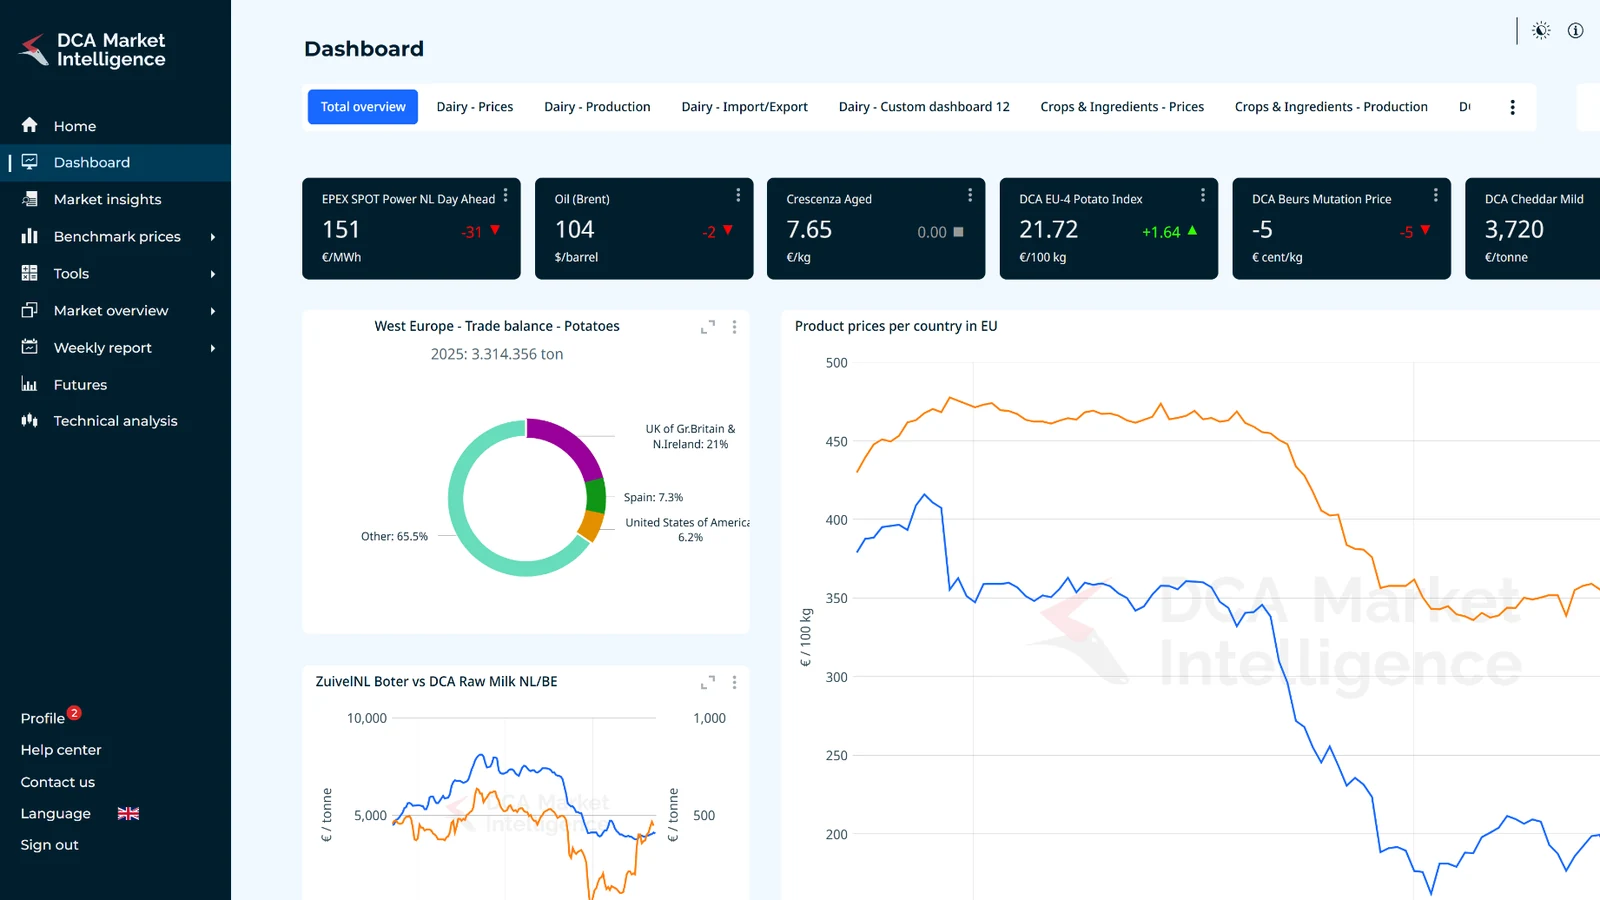
Task: Expand the Weekly report submenu arrow
Action: click(x=213, y=348)
